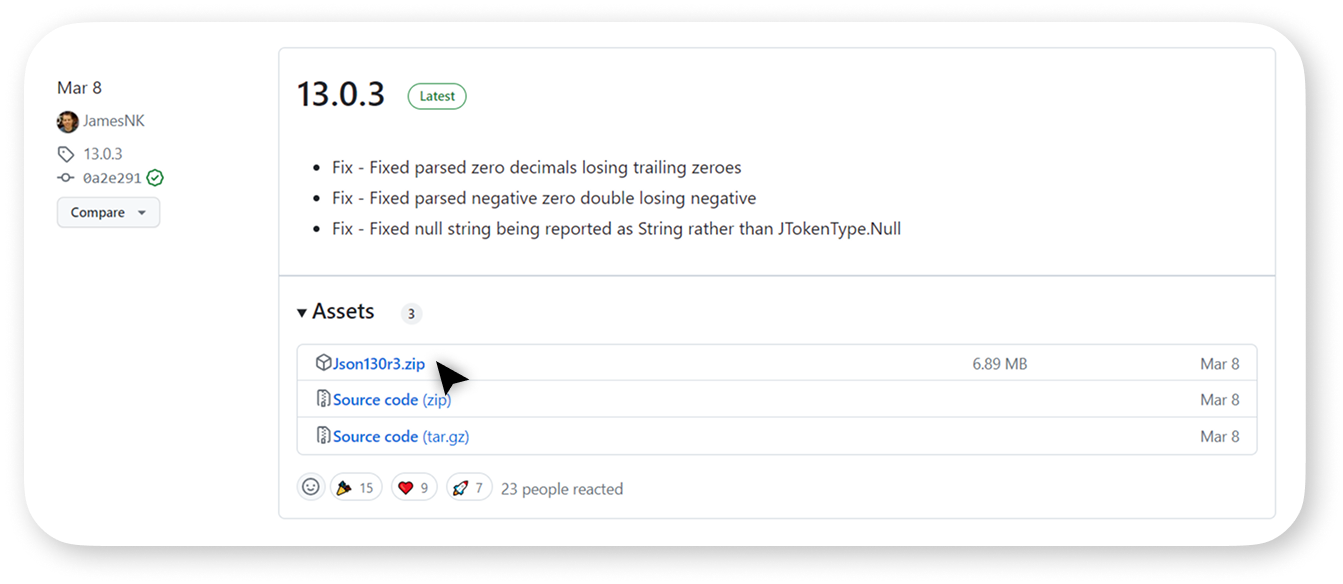This screenshot has height=584, width=1343.
Task: Download Source code (zip)
Action: pyautogui.click(x=392, y=400)
